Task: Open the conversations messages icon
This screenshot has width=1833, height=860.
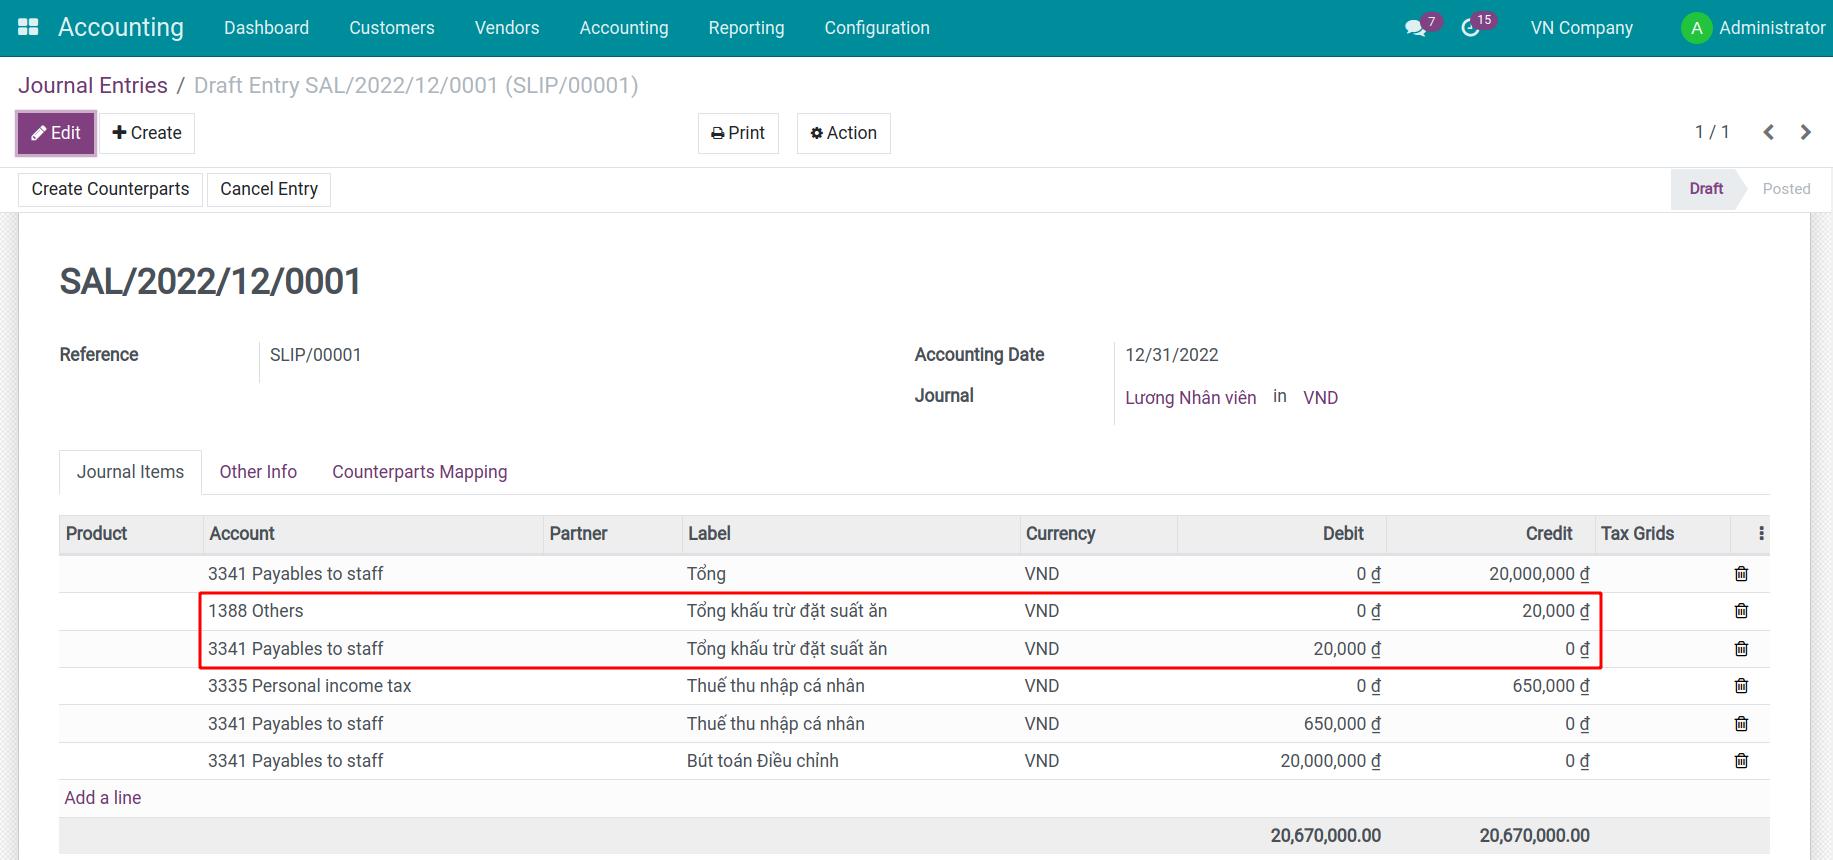Action: pos(1415,28)
